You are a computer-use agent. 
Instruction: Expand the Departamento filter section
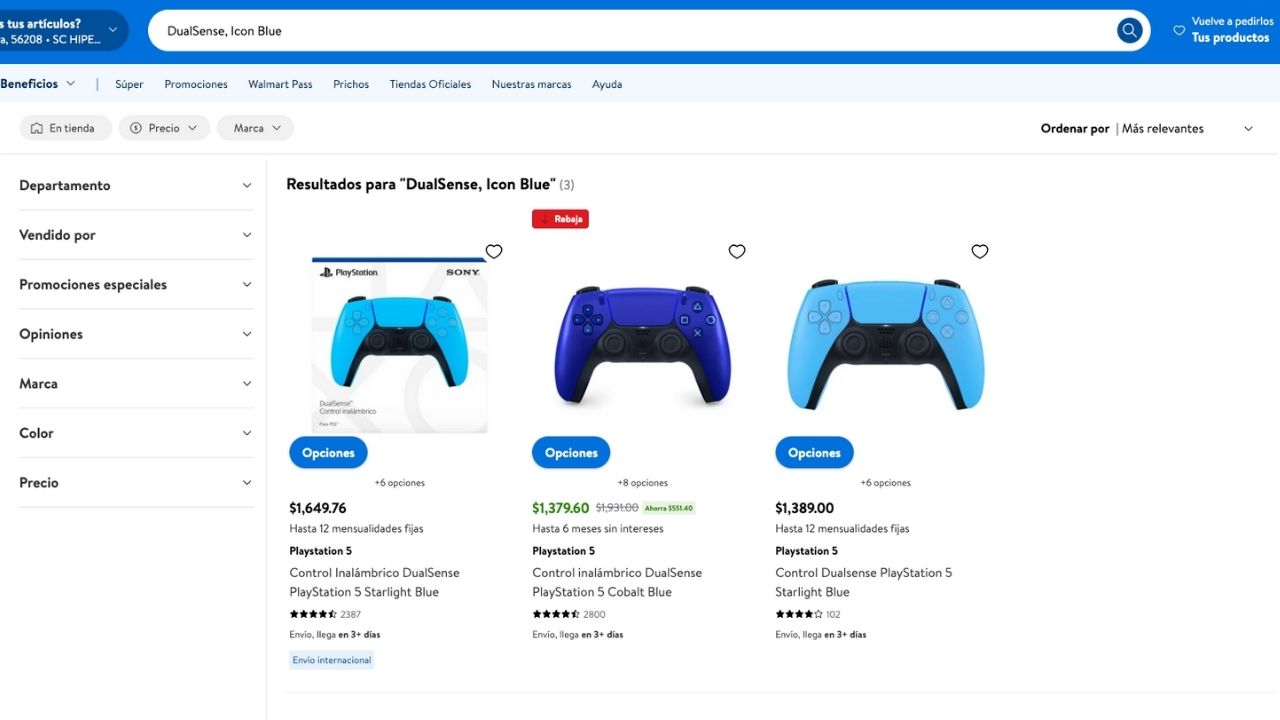coord(136,185)
